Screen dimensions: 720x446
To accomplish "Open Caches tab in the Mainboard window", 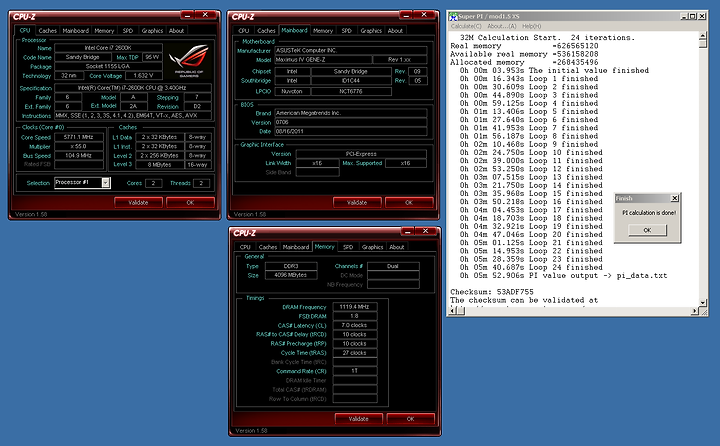I will 266,31.
